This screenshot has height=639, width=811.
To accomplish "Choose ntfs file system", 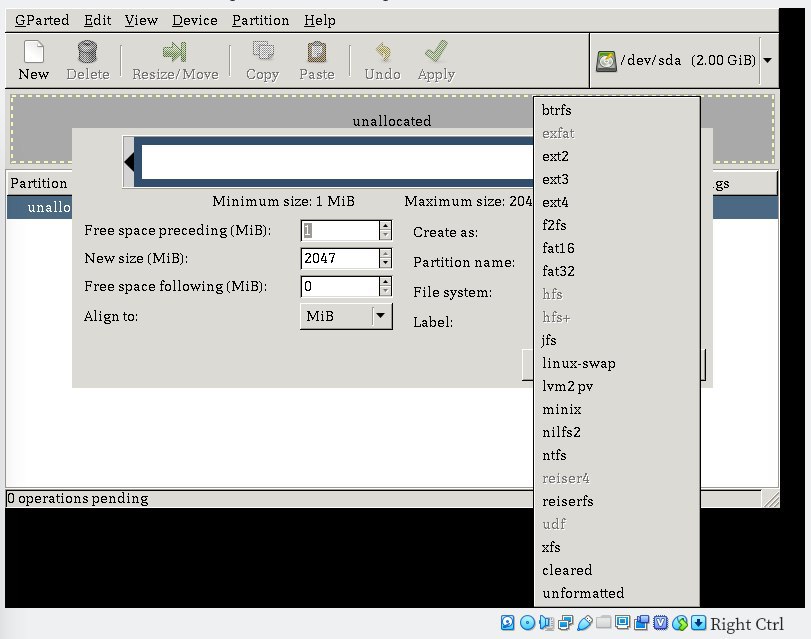I will (x=617, y=455).
